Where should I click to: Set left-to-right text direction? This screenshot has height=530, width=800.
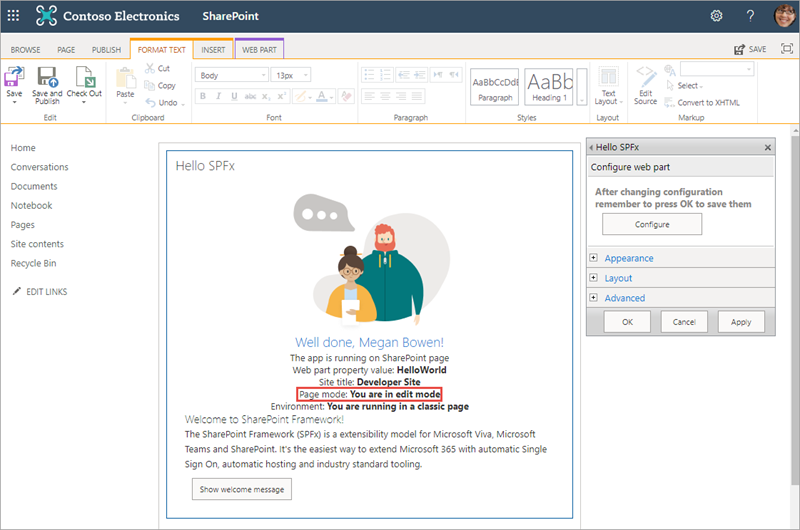[438, 75]
